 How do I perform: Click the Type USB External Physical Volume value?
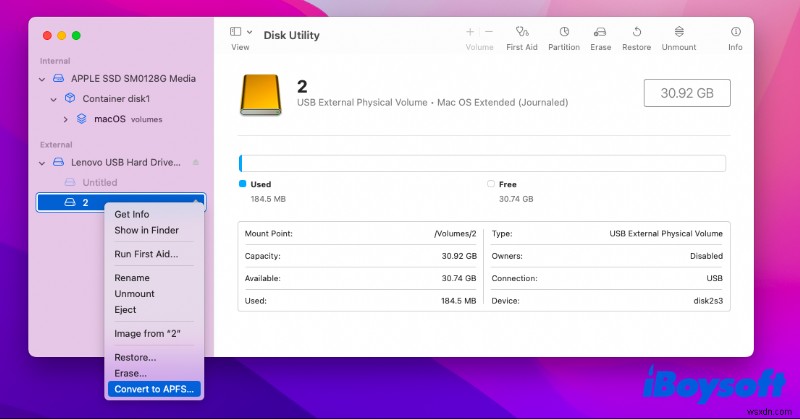pos(666,233)
